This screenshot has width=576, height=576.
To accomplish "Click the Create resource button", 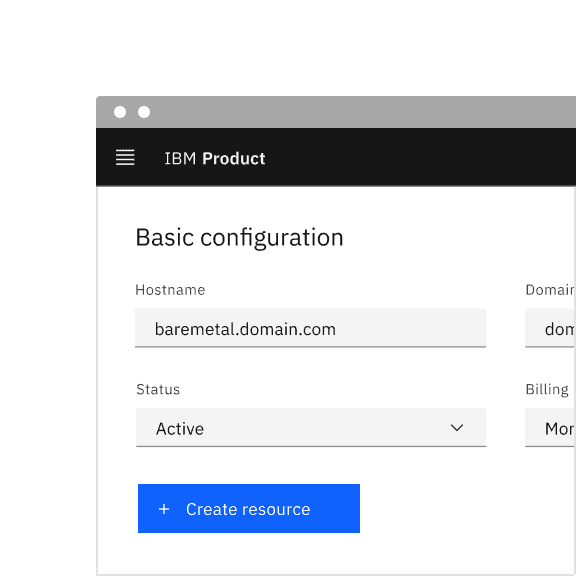I will (249, 508).
